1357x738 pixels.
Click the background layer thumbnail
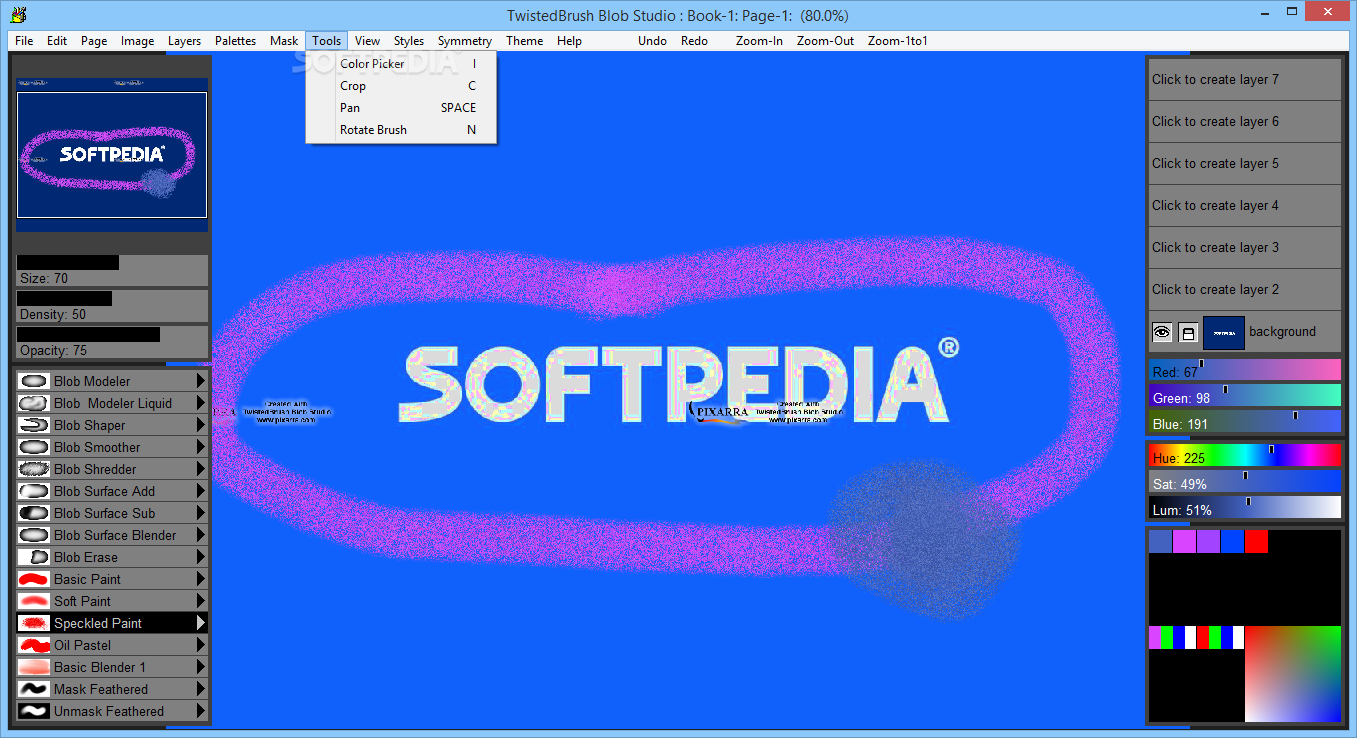coord(1223,332)
